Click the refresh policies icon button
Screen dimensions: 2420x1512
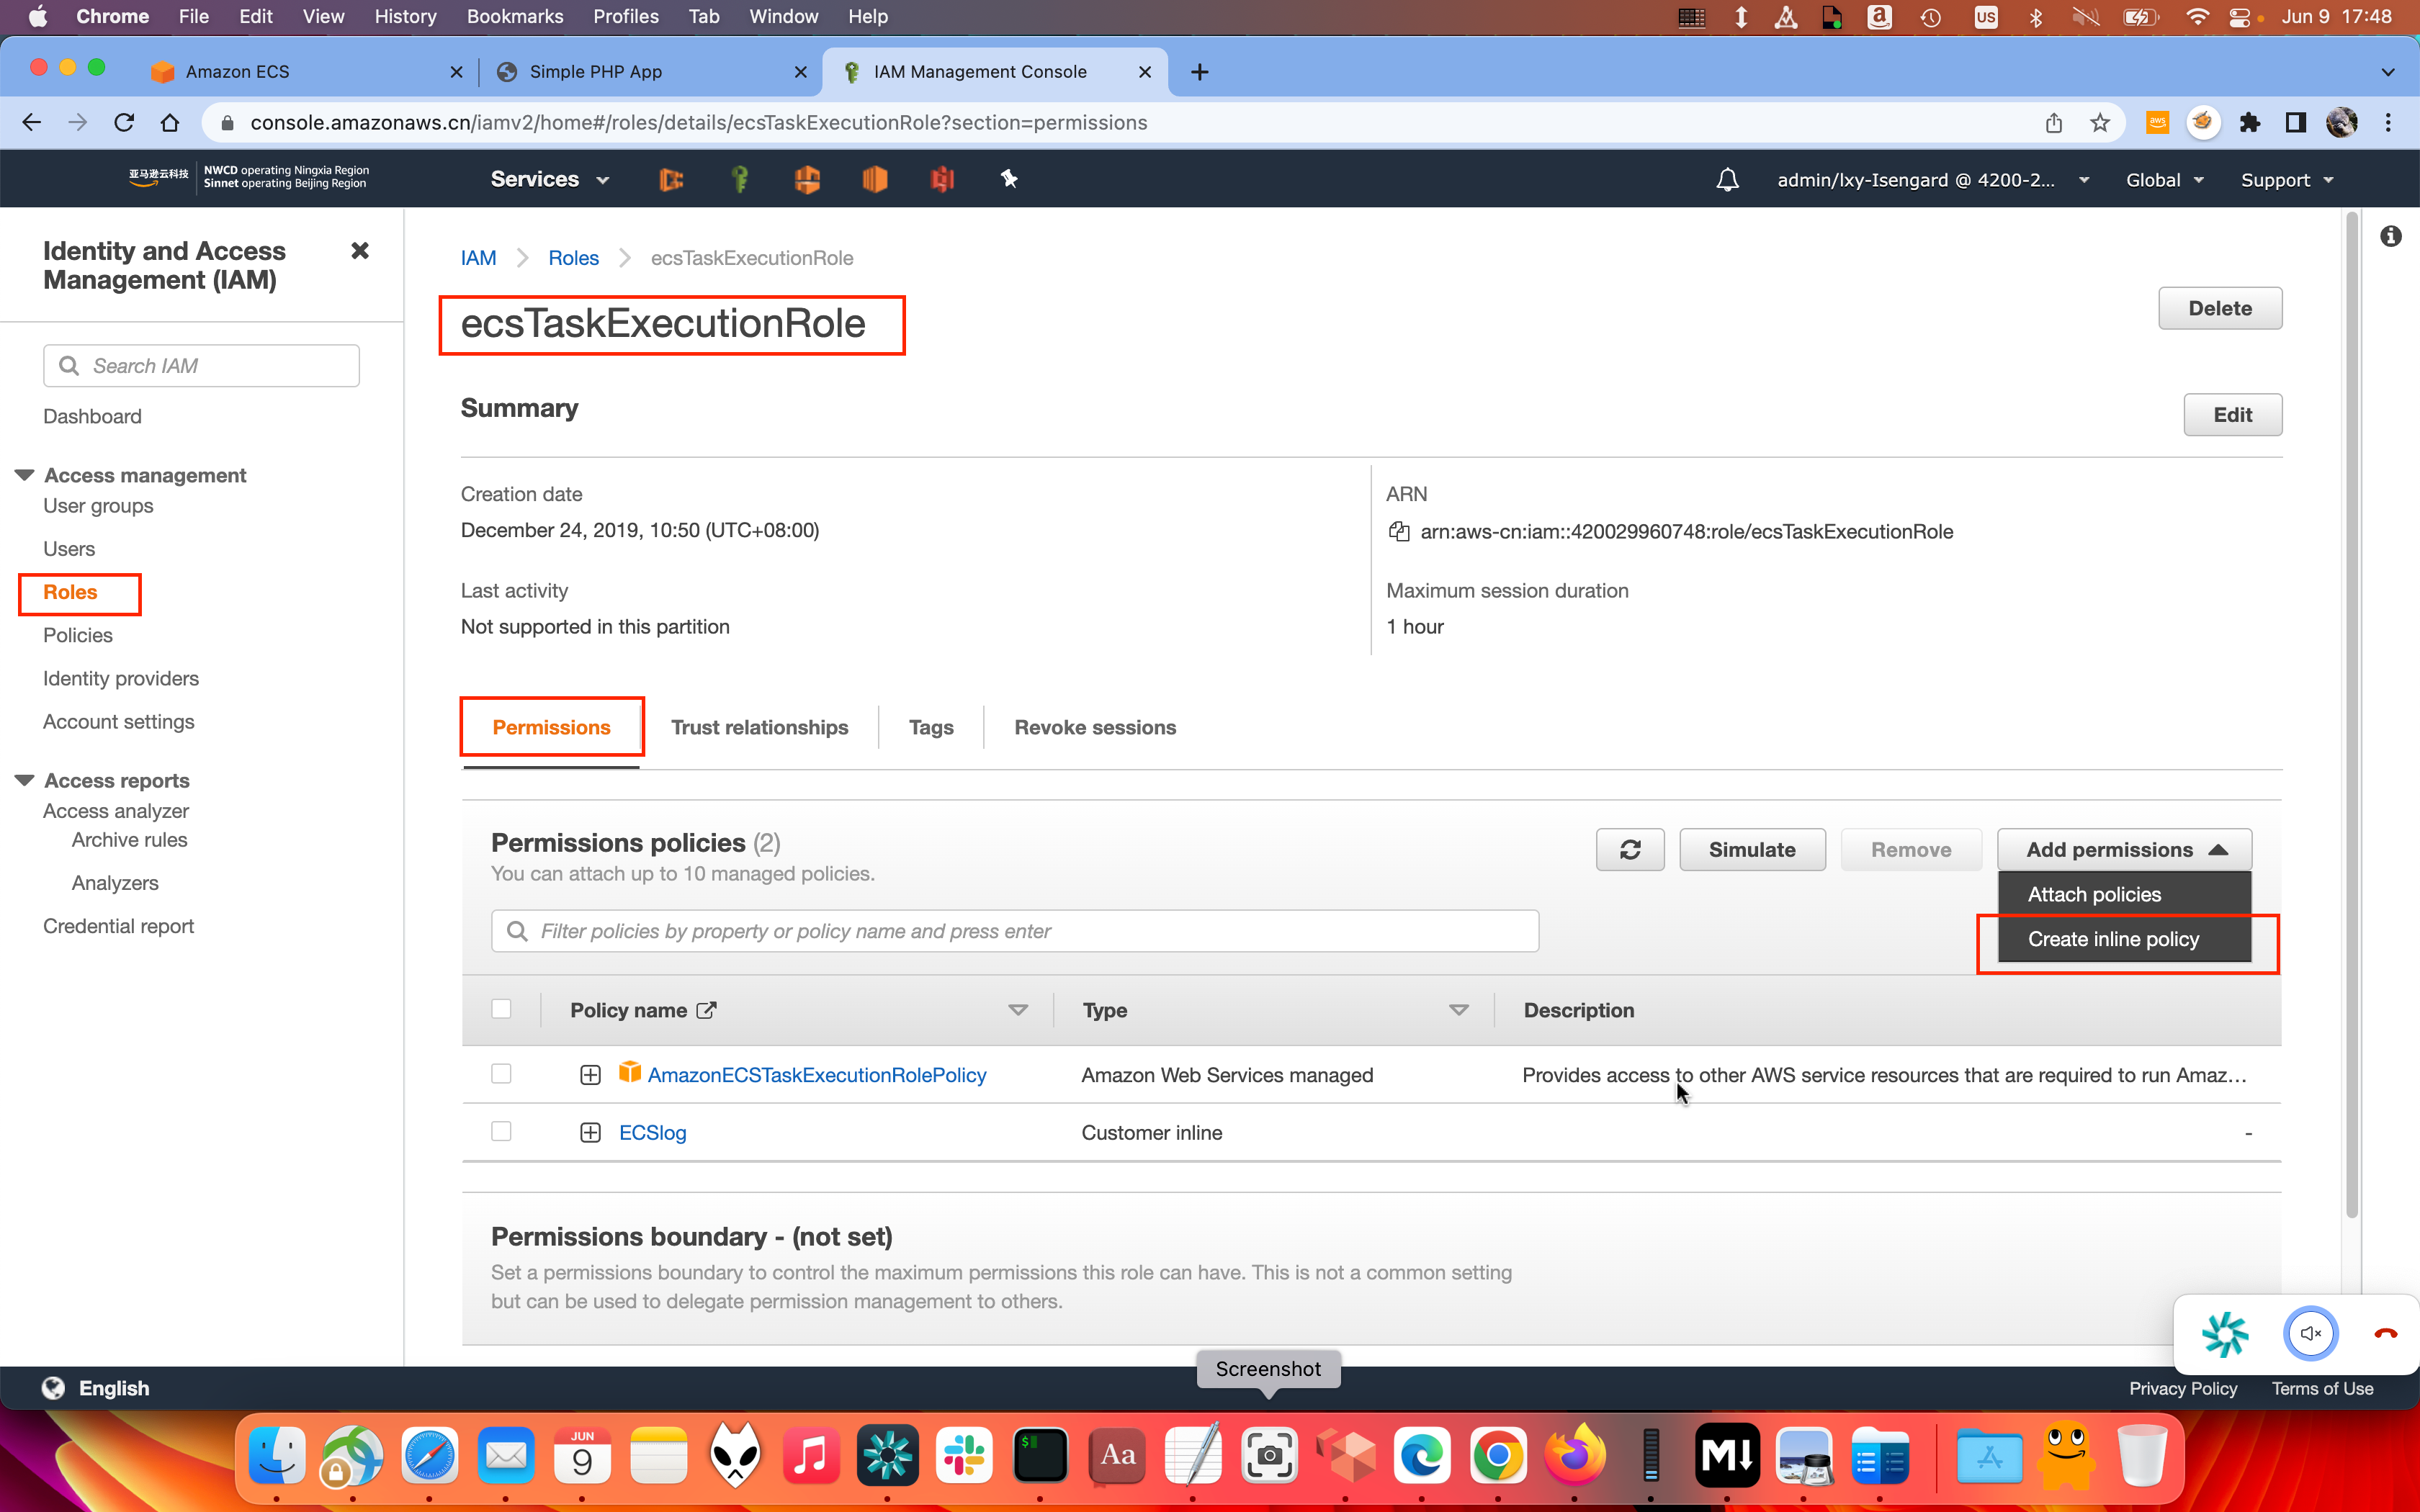point(1630,849)
